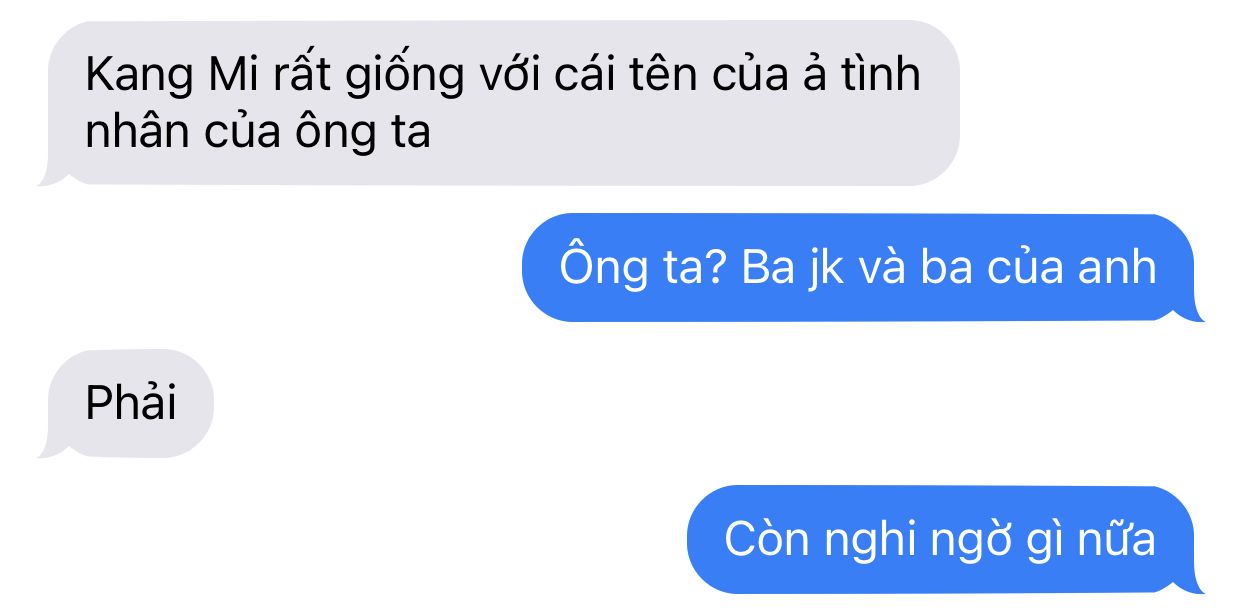
Task: Click the tail of the "Kang Mi" bubble
Action: (x=50, y=176)
